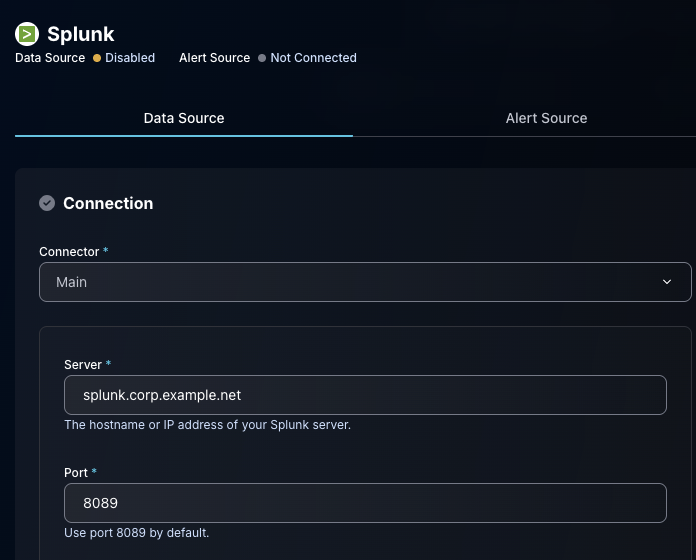Open the Connector dropdown showing Main

(365, 282)
